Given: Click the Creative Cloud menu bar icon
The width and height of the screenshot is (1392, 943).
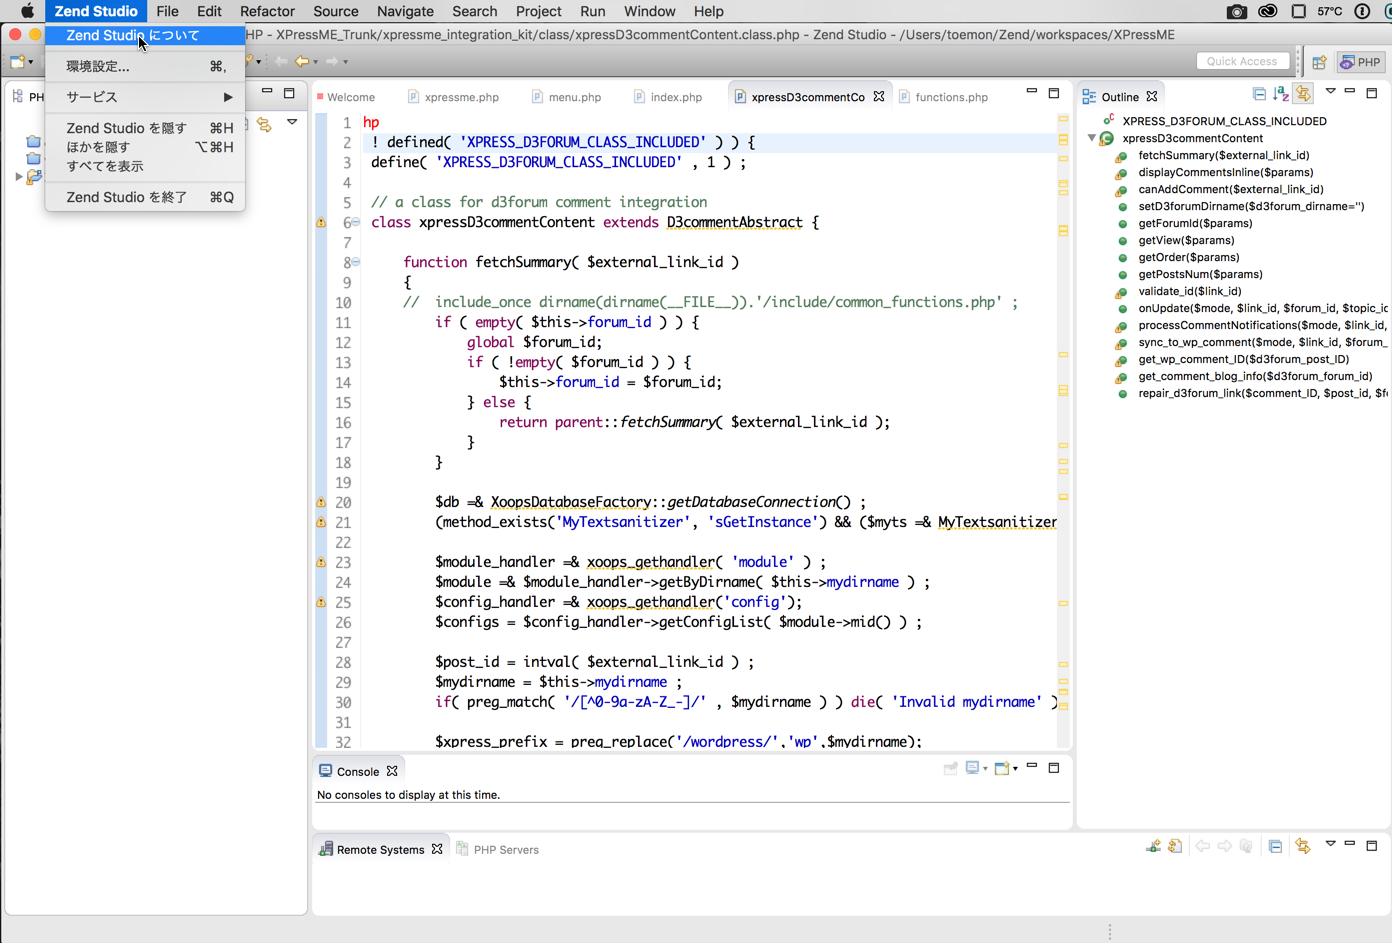Looking at the screenshot, I should tap(1268, 11).
